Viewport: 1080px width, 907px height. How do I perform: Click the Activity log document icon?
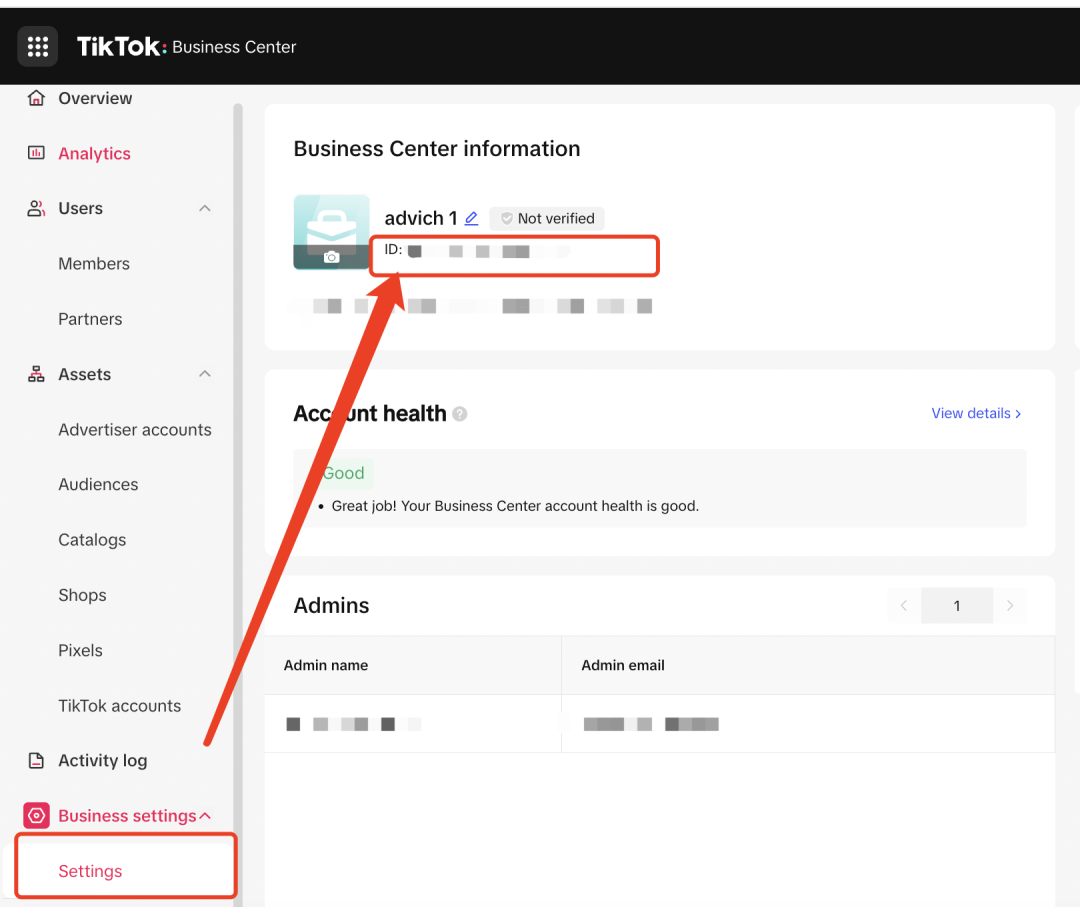tap(37, 760)
